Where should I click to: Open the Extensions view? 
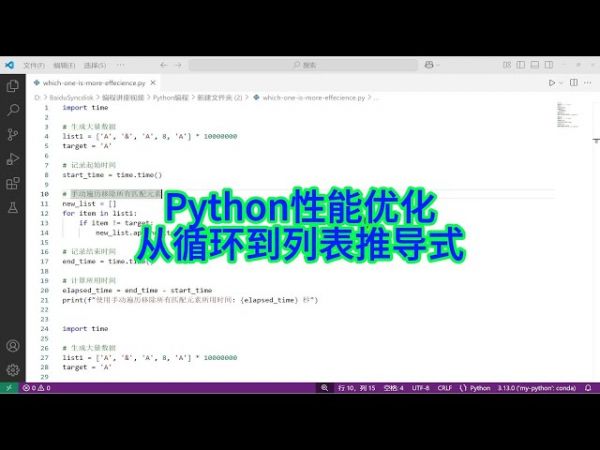click(13, 183)
